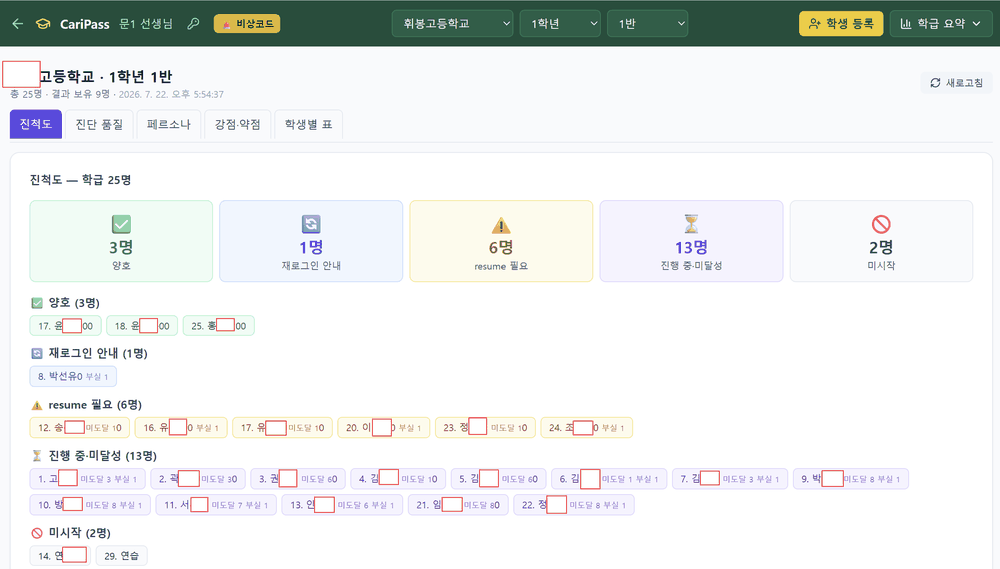
Task: Click warning icon beside resume 필요 (6명)
Action: pyautogui.click(x=37, y=405)
